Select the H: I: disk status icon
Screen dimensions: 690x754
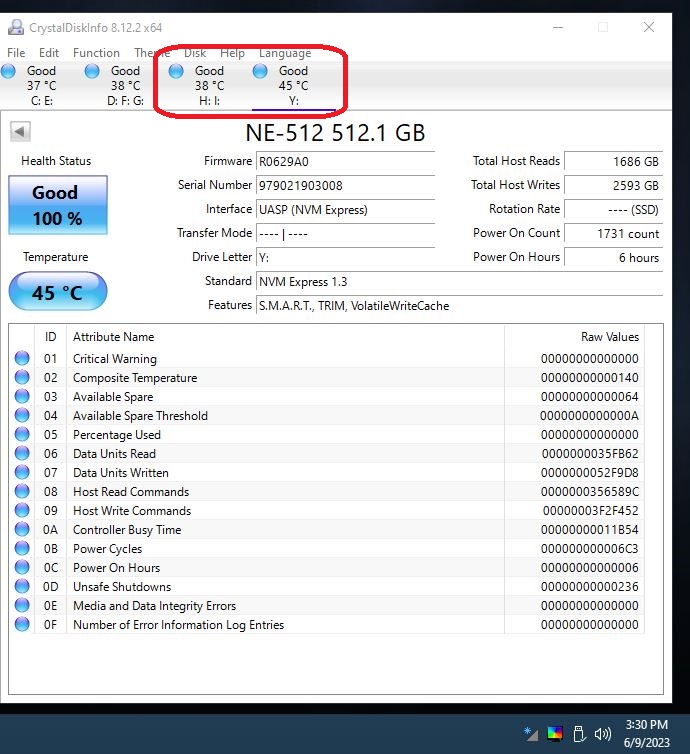tap(176, 71)
